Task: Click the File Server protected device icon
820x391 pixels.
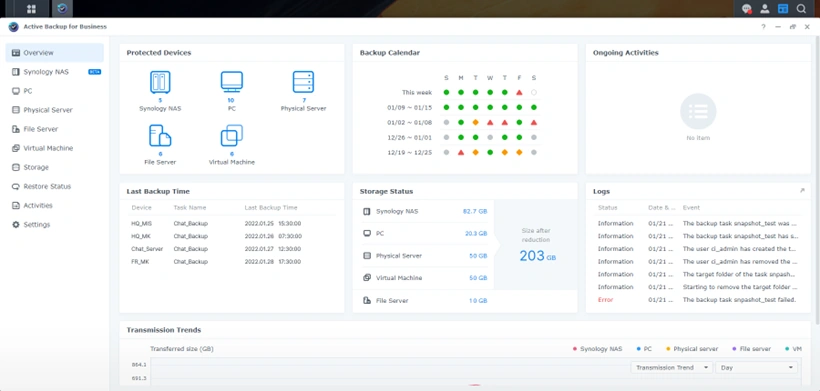Action: [x=160, y=136]
